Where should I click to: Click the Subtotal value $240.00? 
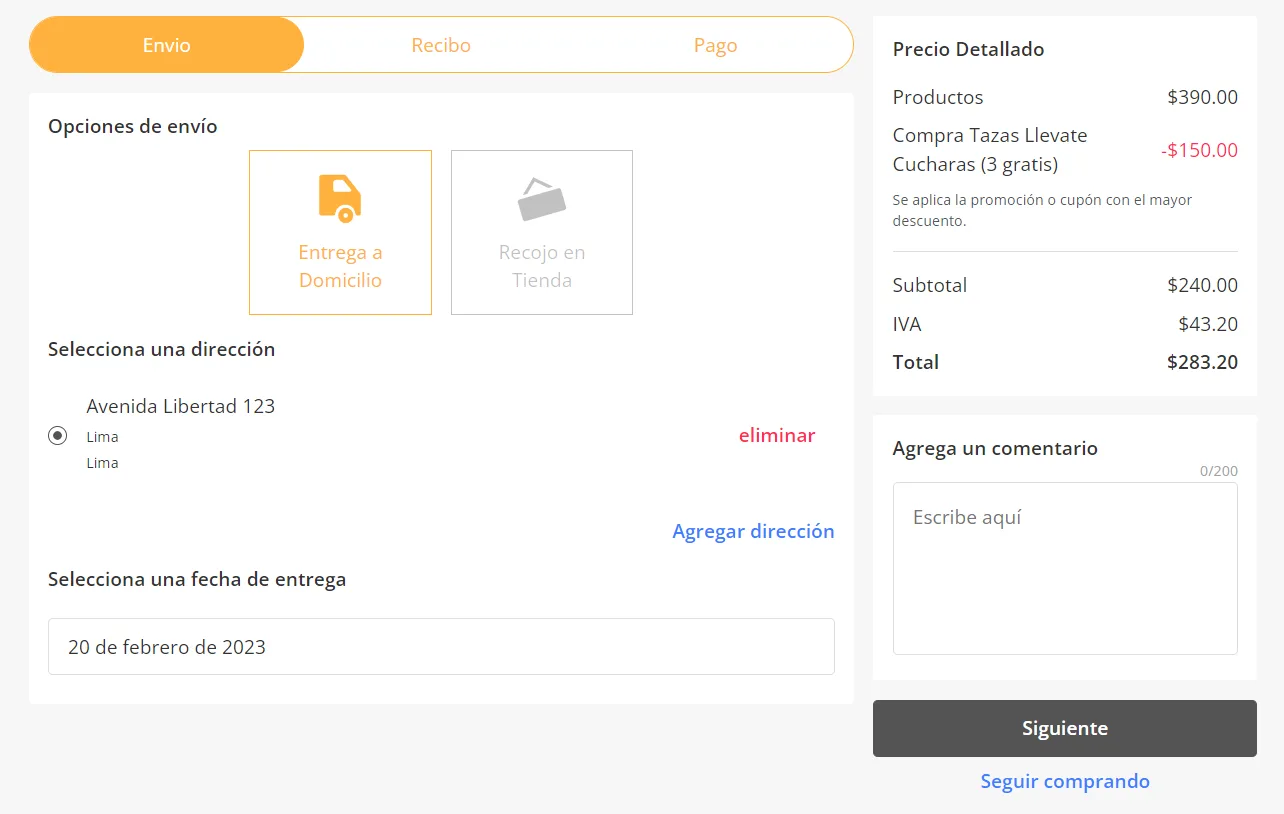[x=1202, y=285]
